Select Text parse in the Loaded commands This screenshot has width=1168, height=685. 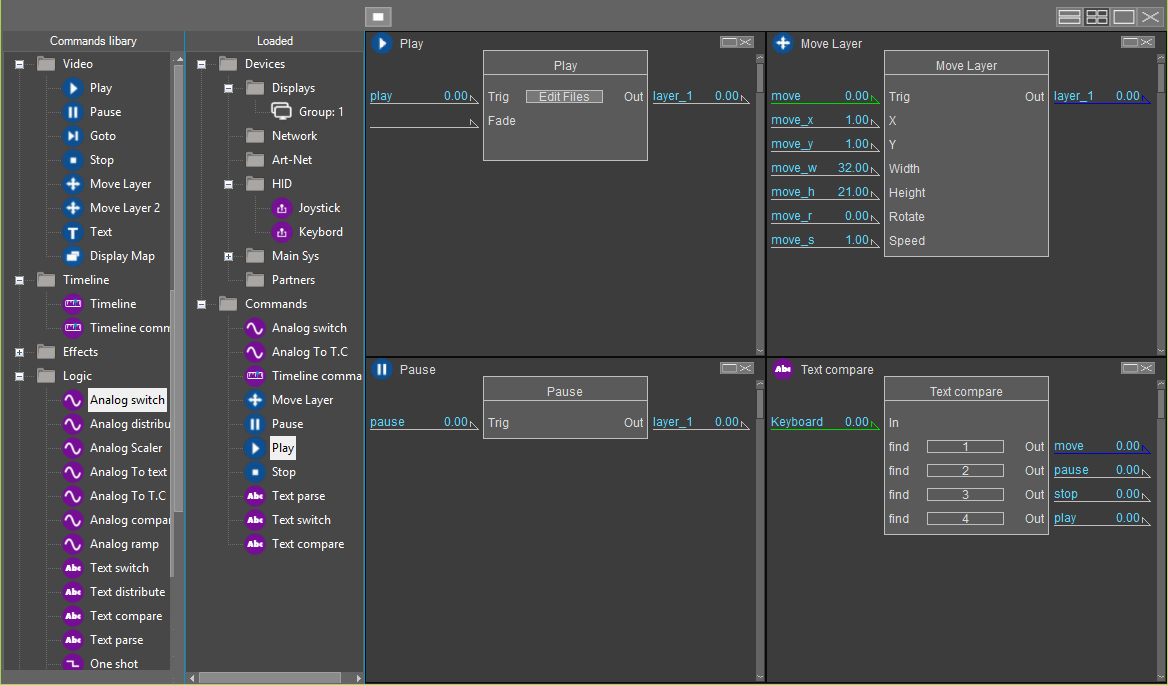(298, 496)
